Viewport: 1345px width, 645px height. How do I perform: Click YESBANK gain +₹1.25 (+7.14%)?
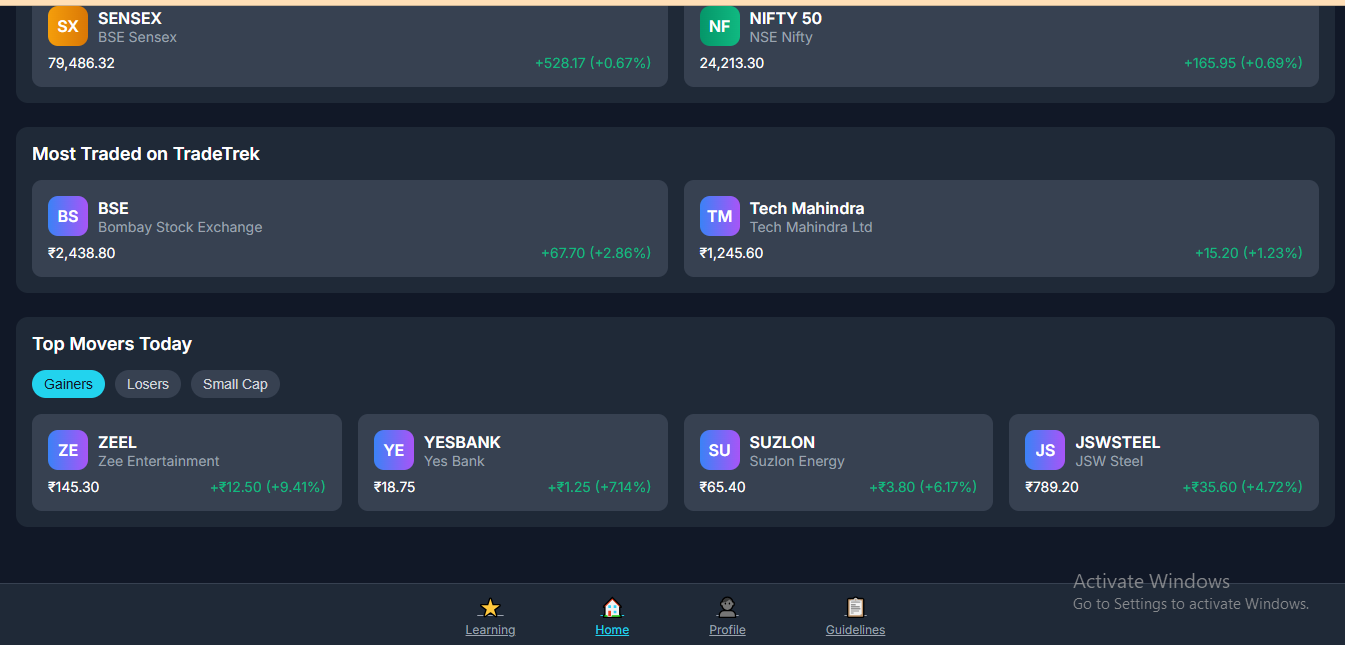pos(600,487)
